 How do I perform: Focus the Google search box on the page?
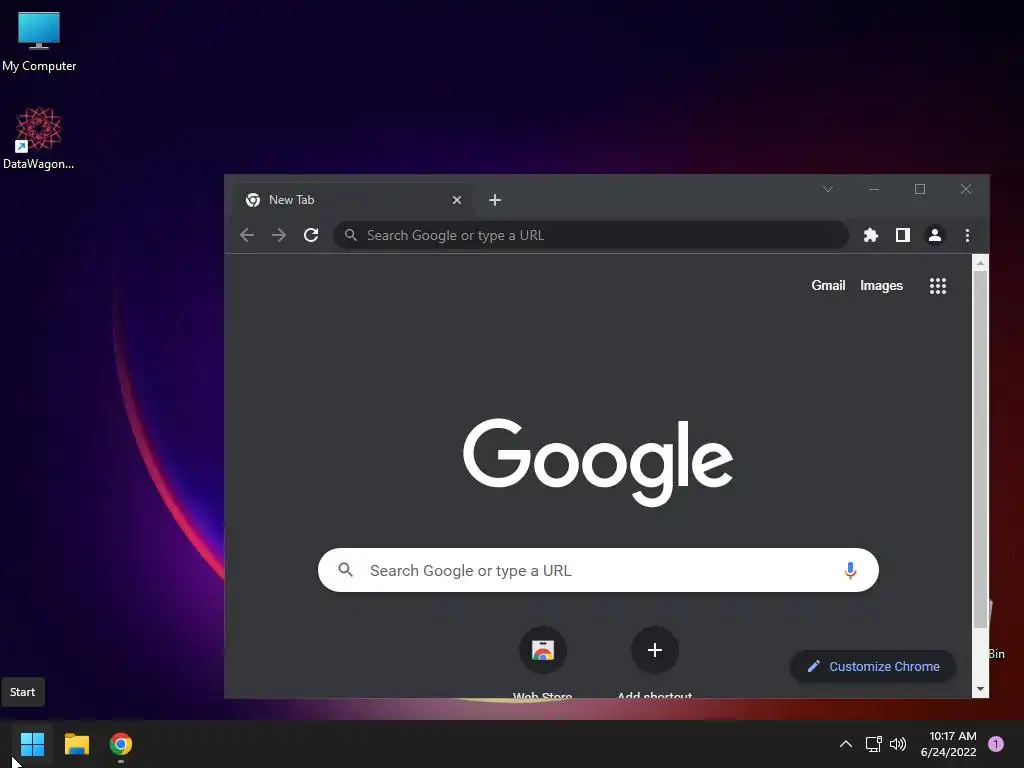click(x=598, y=570)
